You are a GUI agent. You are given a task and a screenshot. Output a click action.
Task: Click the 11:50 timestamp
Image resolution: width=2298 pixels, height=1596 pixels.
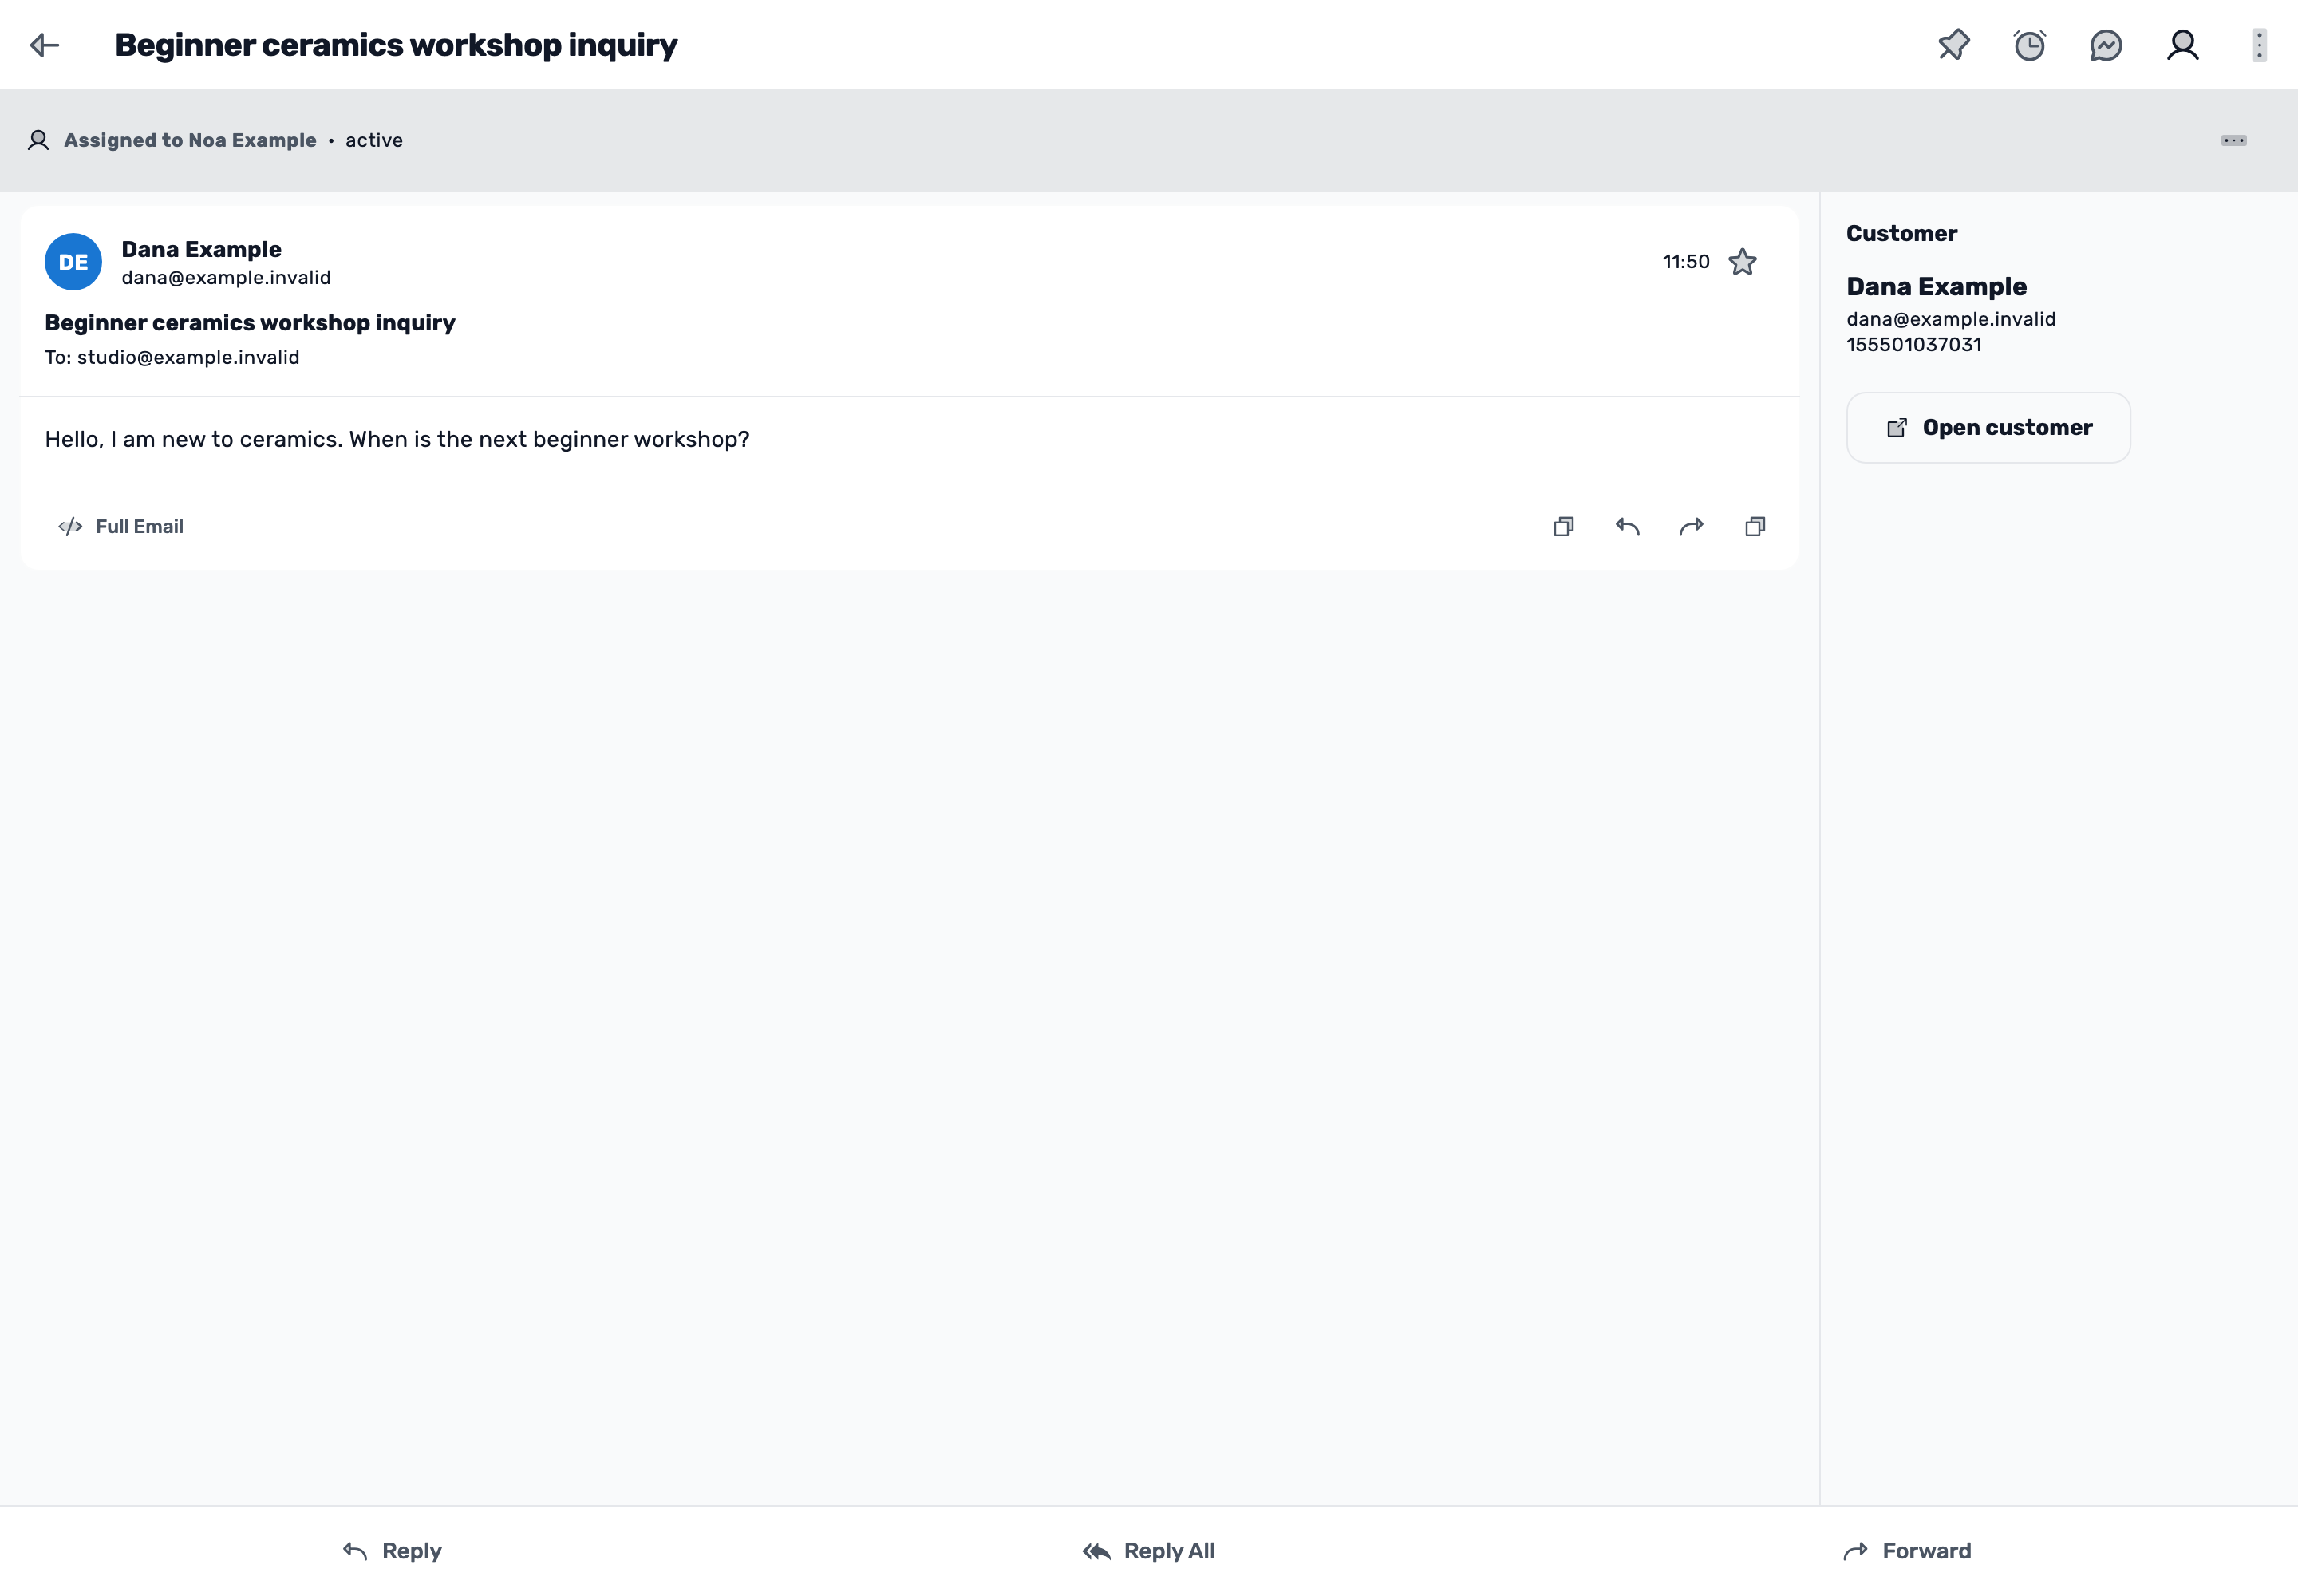(x=1686, y=262)
